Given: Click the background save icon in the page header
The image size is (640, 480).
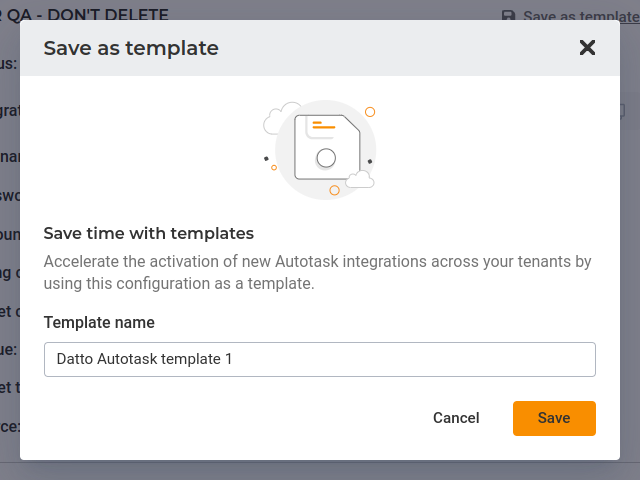Looking at the screenshot, I should pos(509,16).
